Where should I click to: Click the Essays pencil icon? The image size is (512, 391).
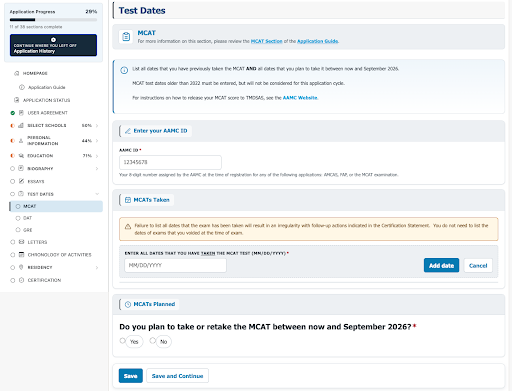[21, 181]
